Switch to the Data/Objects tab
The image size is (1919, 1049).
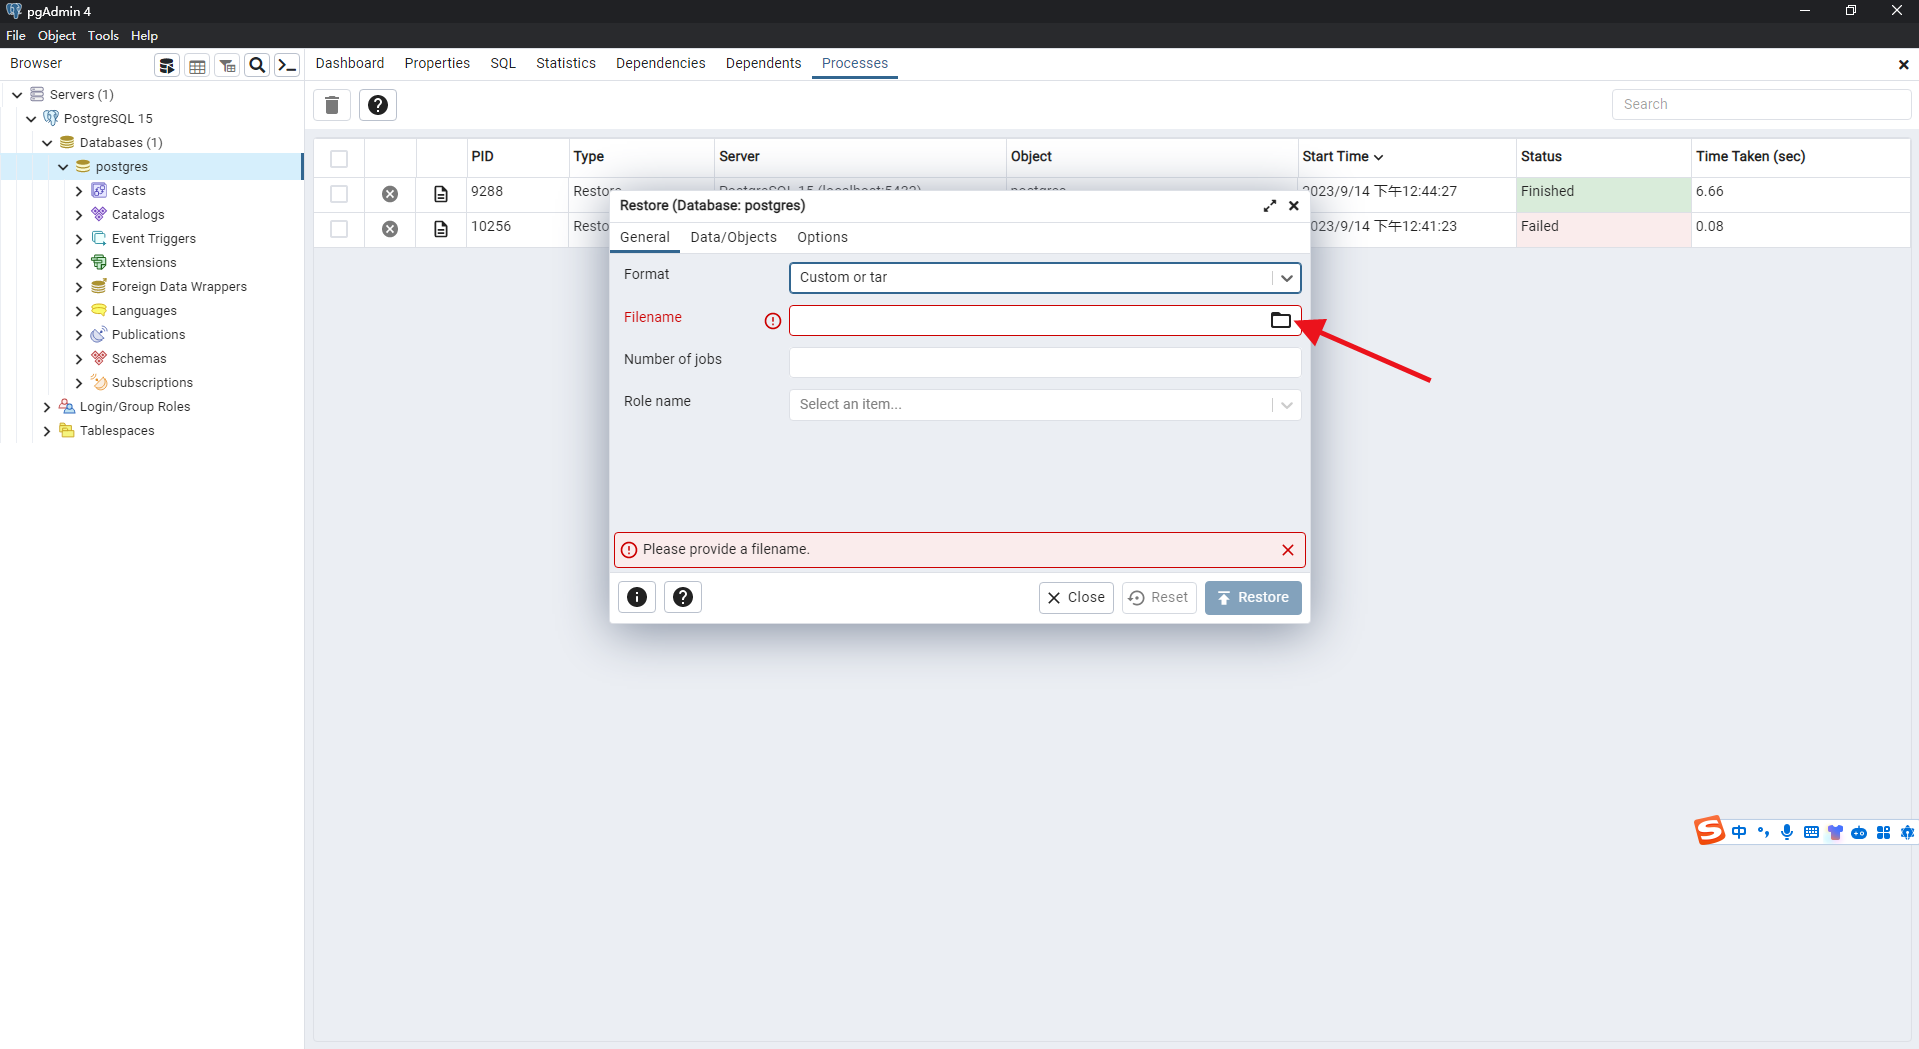coord(733,237)
